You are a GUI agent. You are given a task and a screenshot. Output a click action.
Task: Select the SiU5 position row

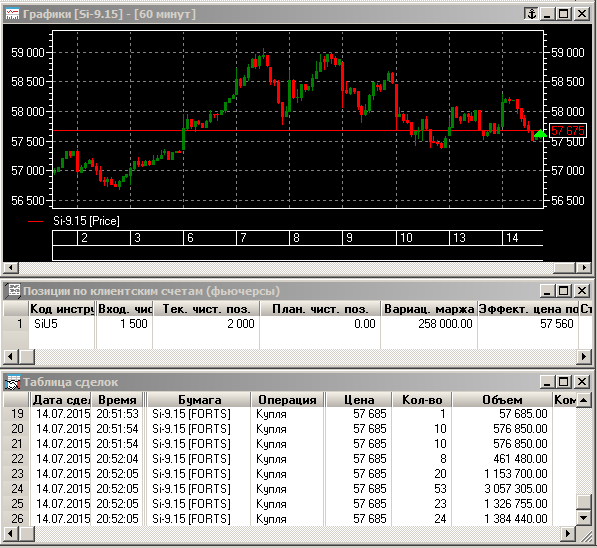point(297,324)
